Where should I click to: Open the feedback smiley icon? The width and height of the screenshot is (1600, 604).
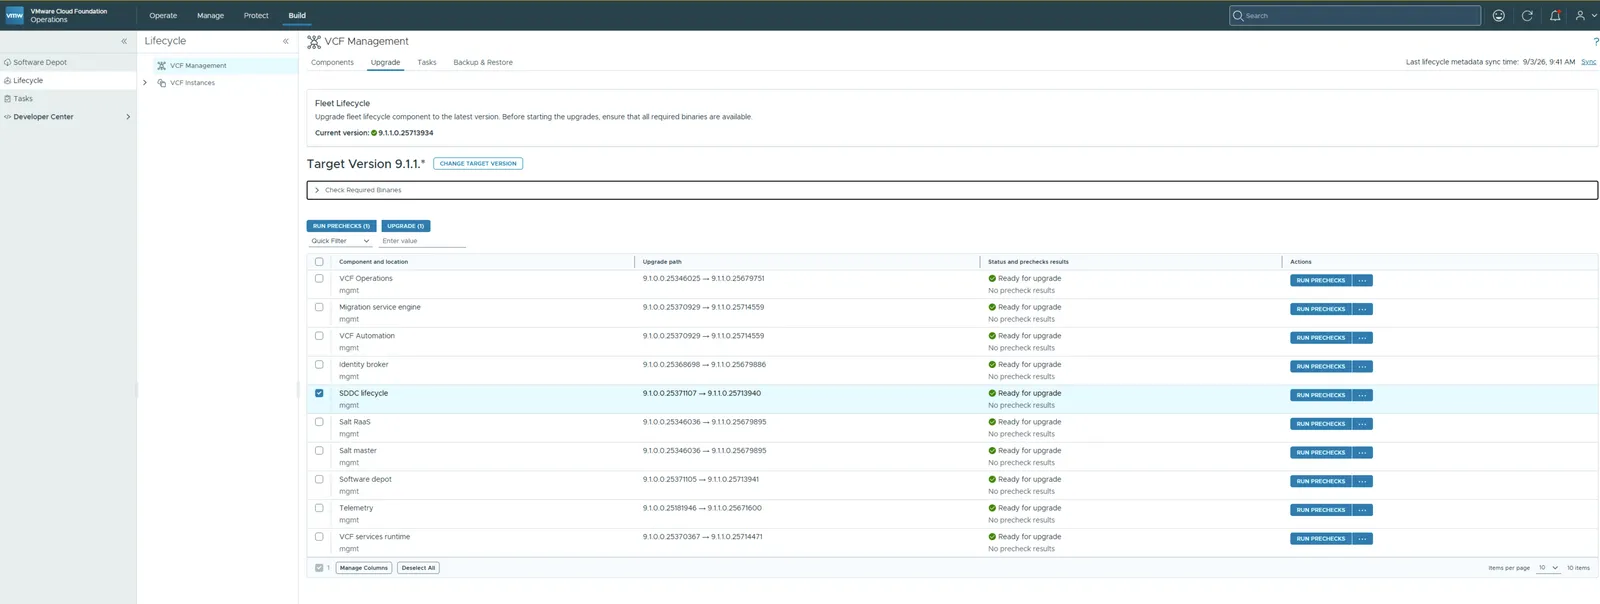tap(1498, 15)
